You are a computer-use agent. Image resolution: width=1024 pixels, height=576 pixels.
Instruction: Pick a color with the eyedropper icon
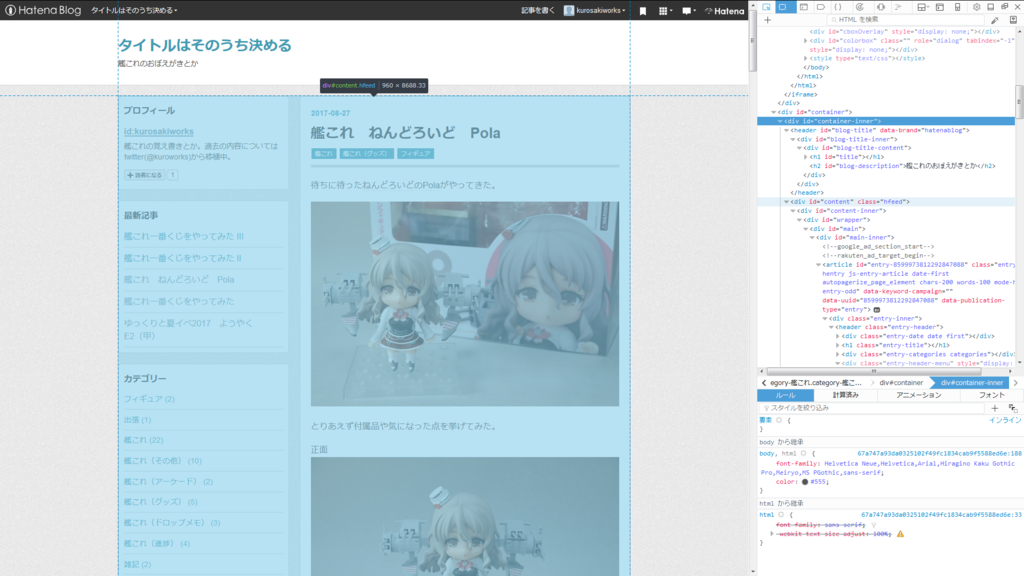(995, 20)
